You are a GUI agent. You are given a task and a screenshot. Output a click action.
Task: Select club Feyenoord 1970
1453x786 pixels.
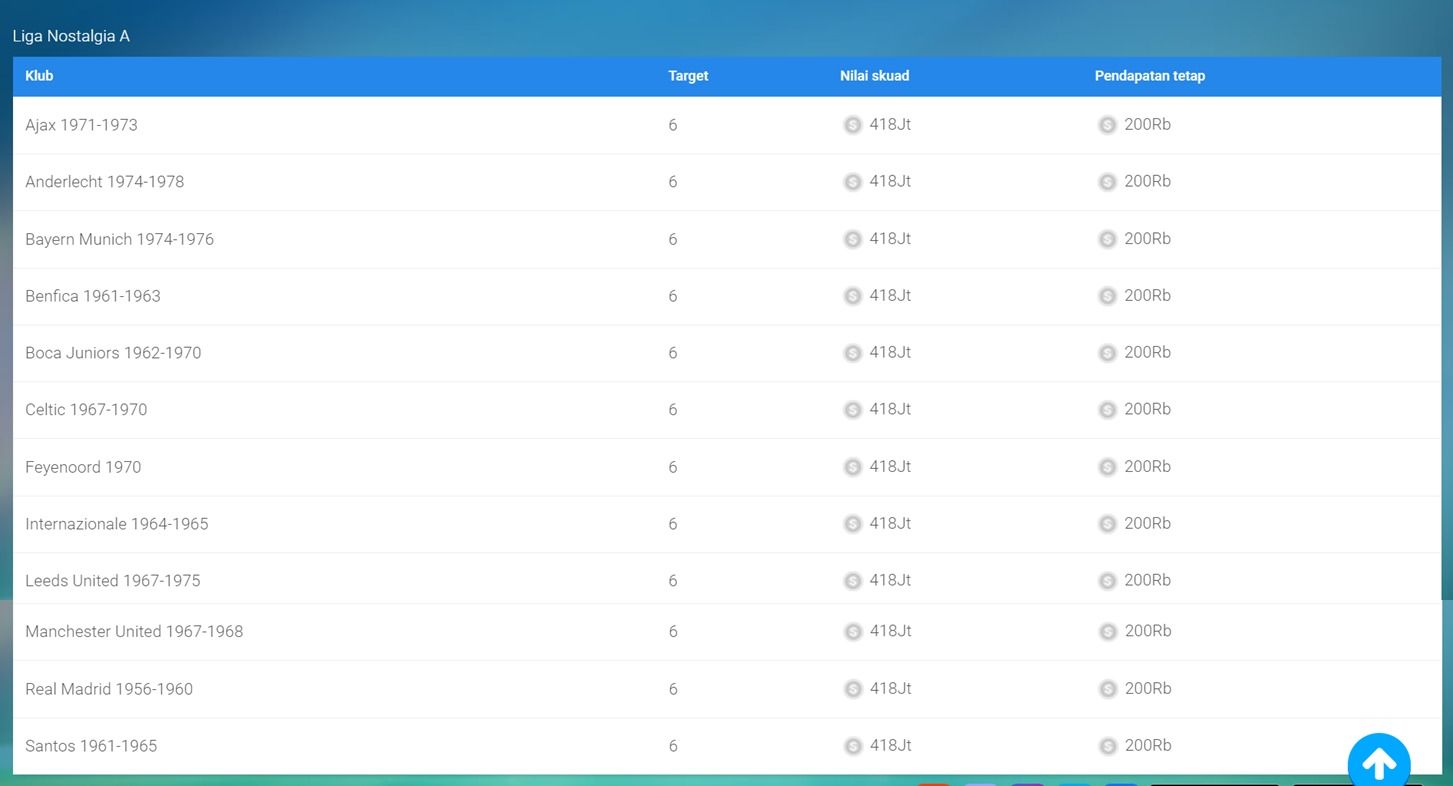[83, 467]
